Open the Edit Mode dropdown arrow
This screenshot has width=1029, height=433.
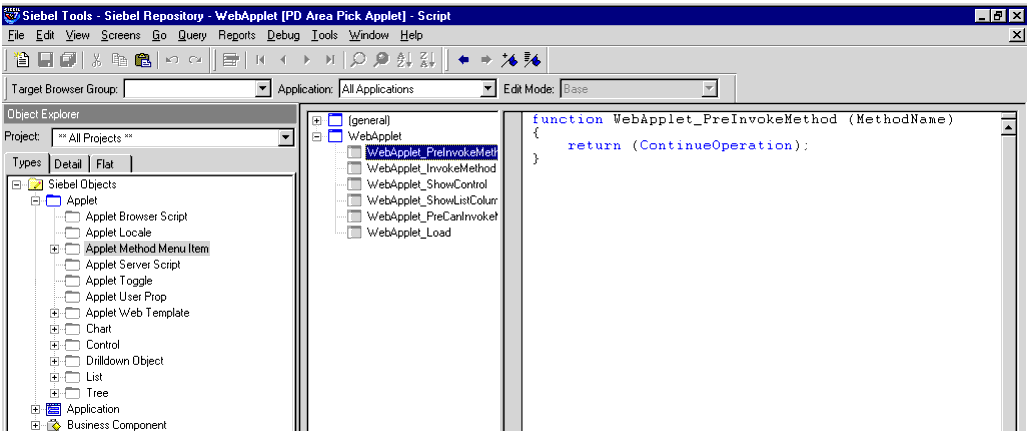click(x=709, y=89)
